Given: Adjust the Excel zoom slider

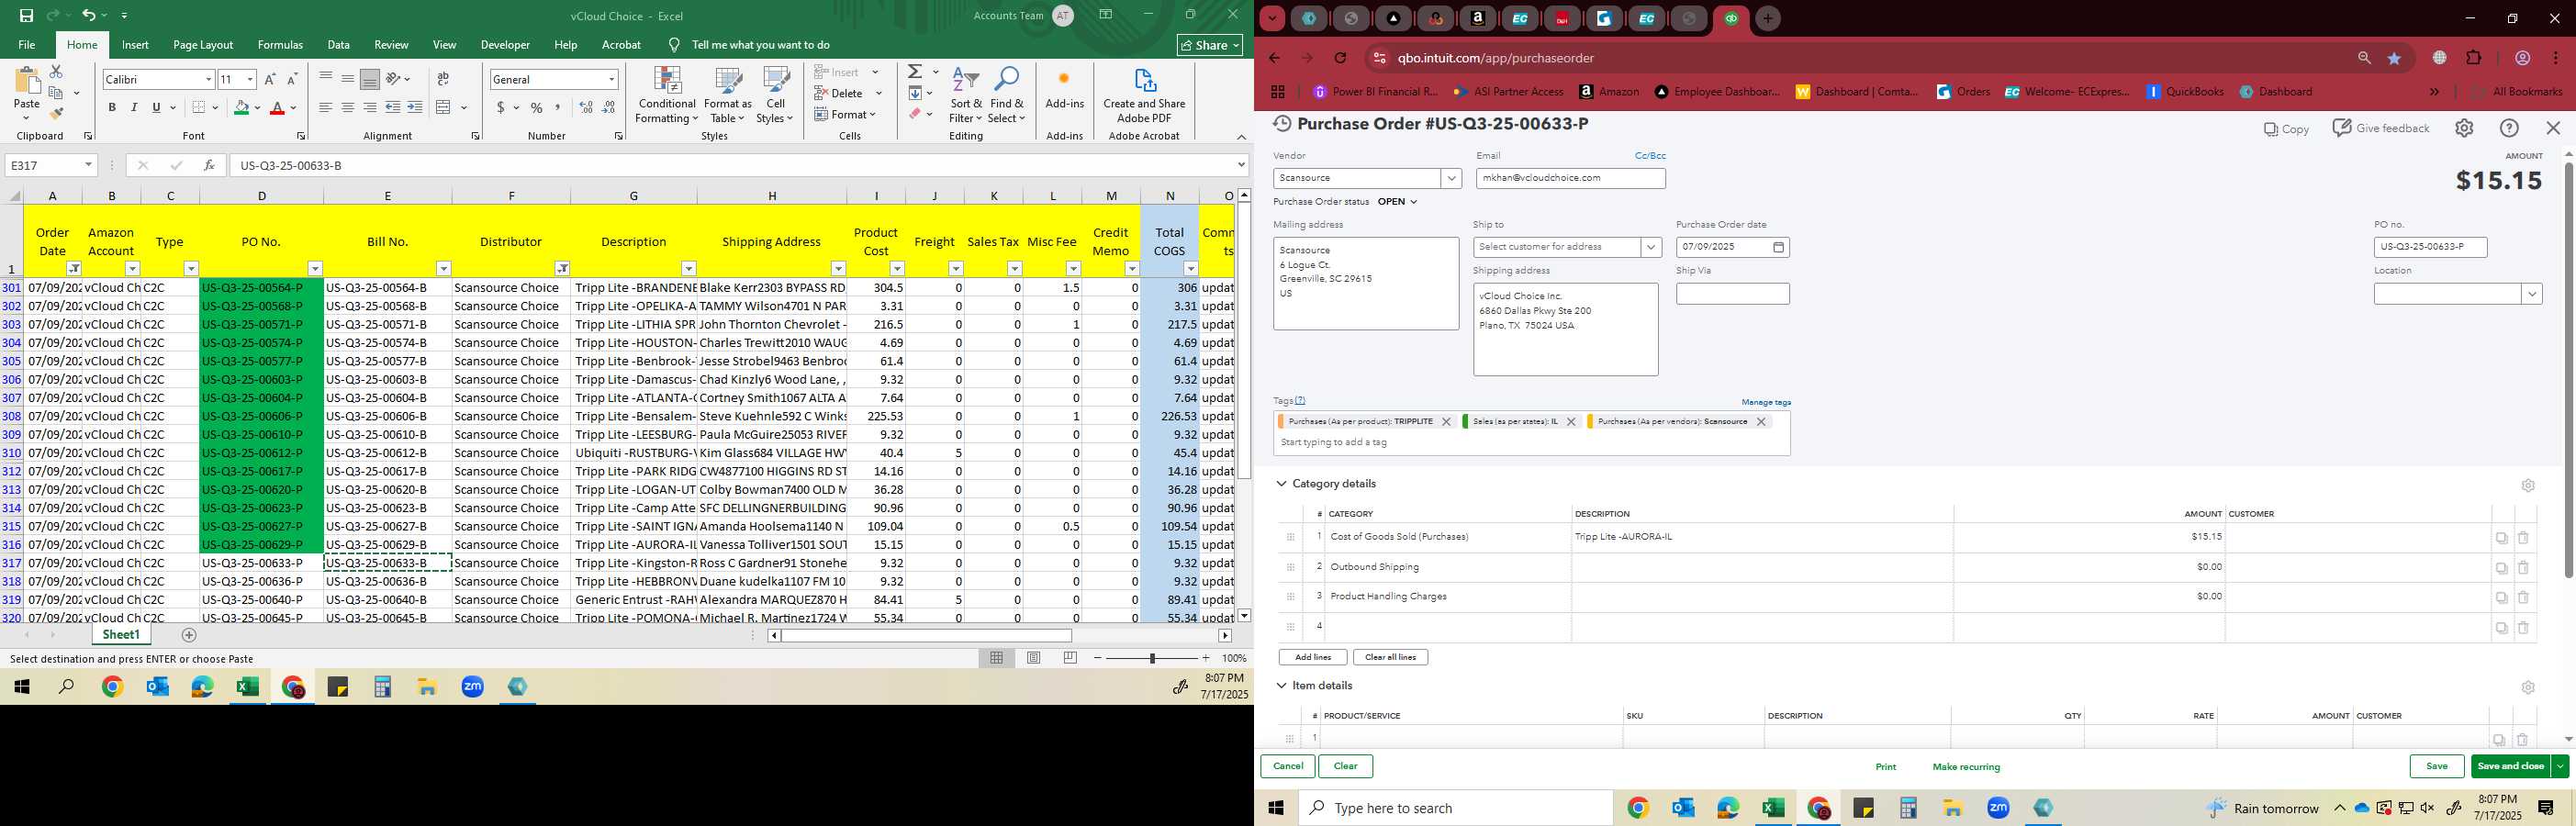Looking at the screenshot, I should [1152, 658].
